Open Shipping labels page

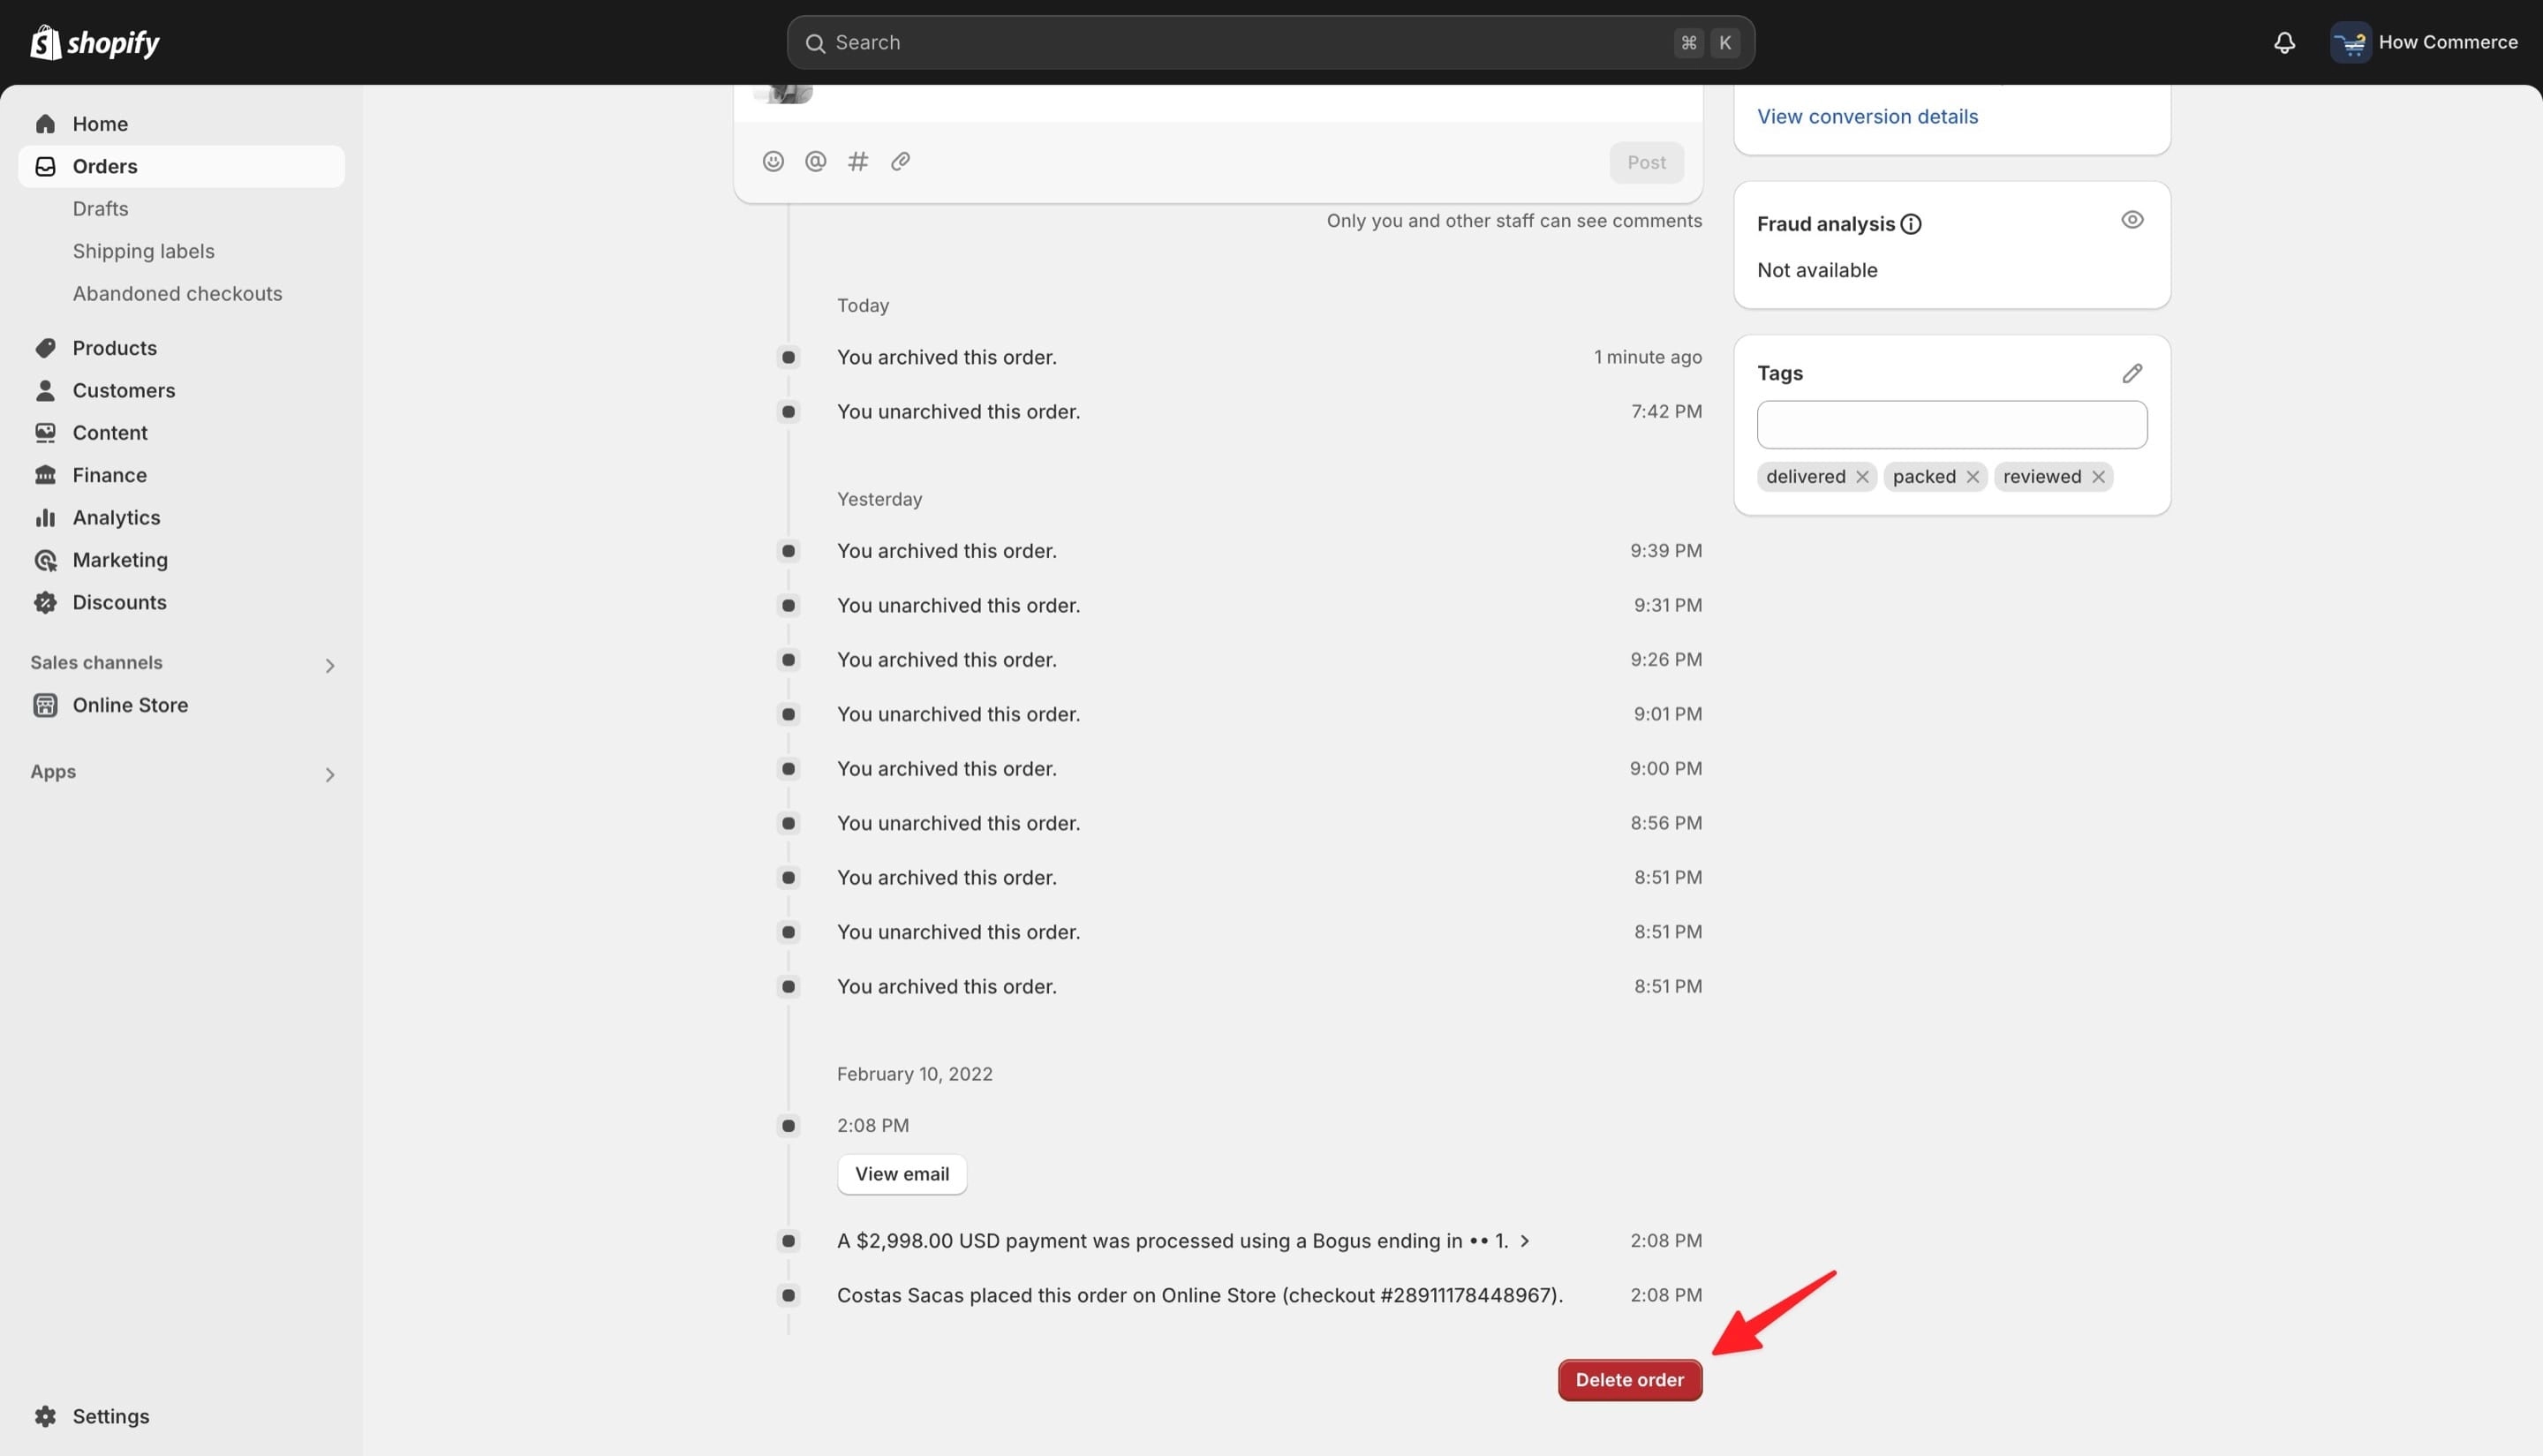click(x=143, y=251)
